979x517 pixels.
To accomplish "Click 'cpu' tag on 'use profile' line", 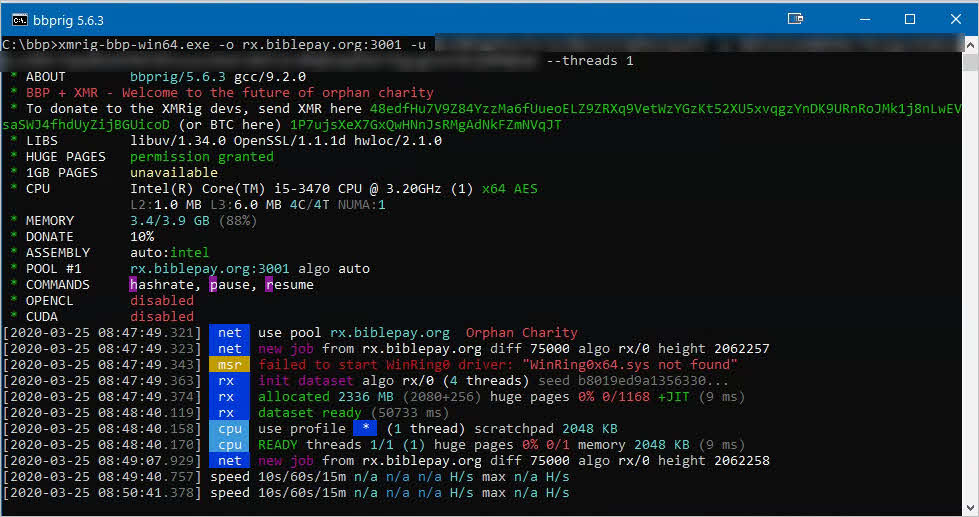I will (229, 429).
